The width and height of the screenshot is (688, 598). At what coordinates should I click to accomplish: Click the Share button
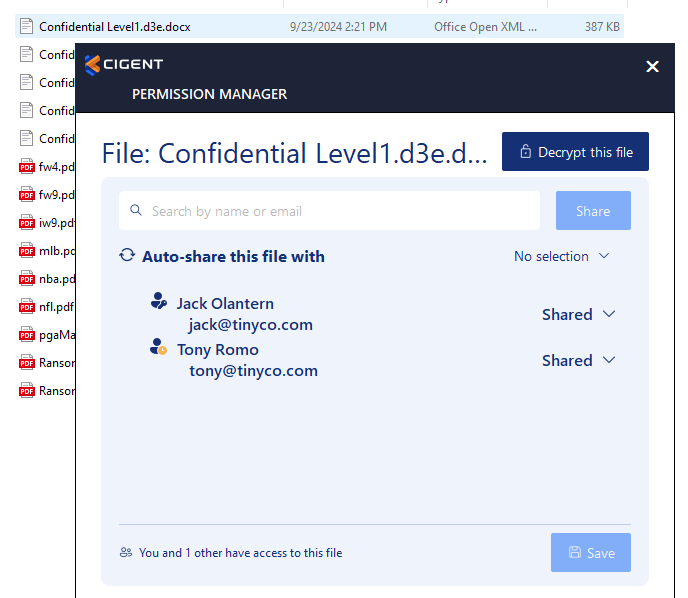tap(593, 211)
